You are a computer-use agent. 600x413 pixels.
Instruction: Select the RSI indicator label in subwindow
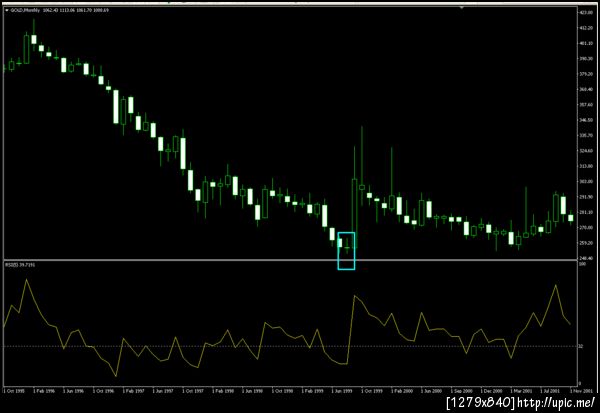[x=20, y=265]
